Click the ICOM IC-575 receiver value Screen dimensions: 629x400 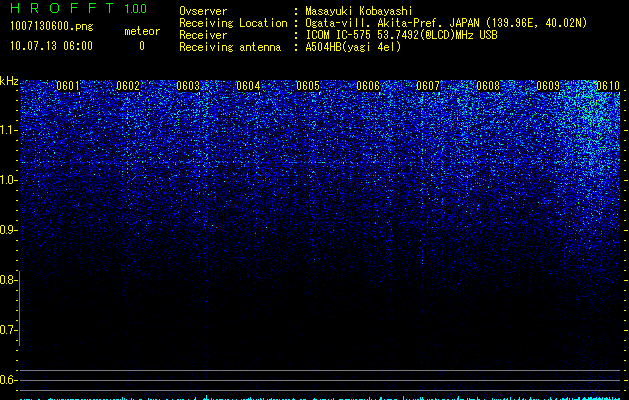pyautogui.click(x=401, y=35)
